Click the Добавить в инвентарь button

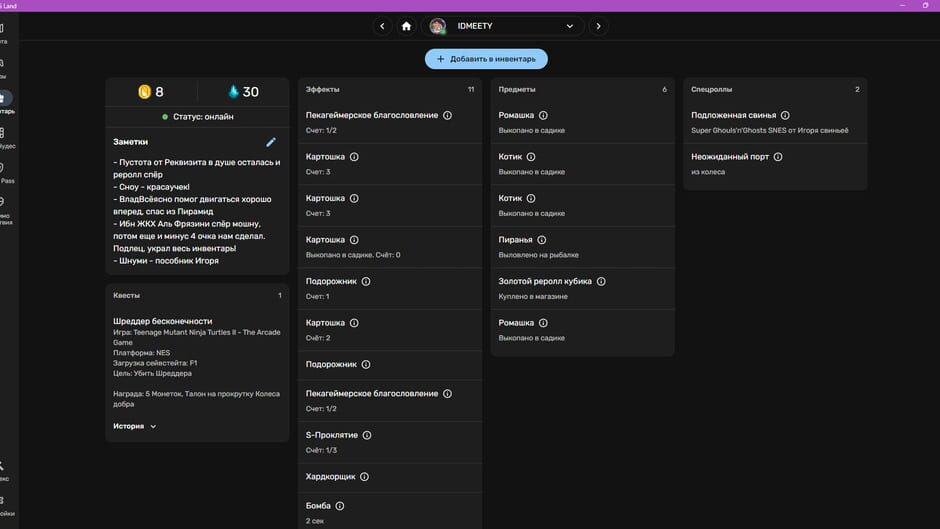click(486, 59)
